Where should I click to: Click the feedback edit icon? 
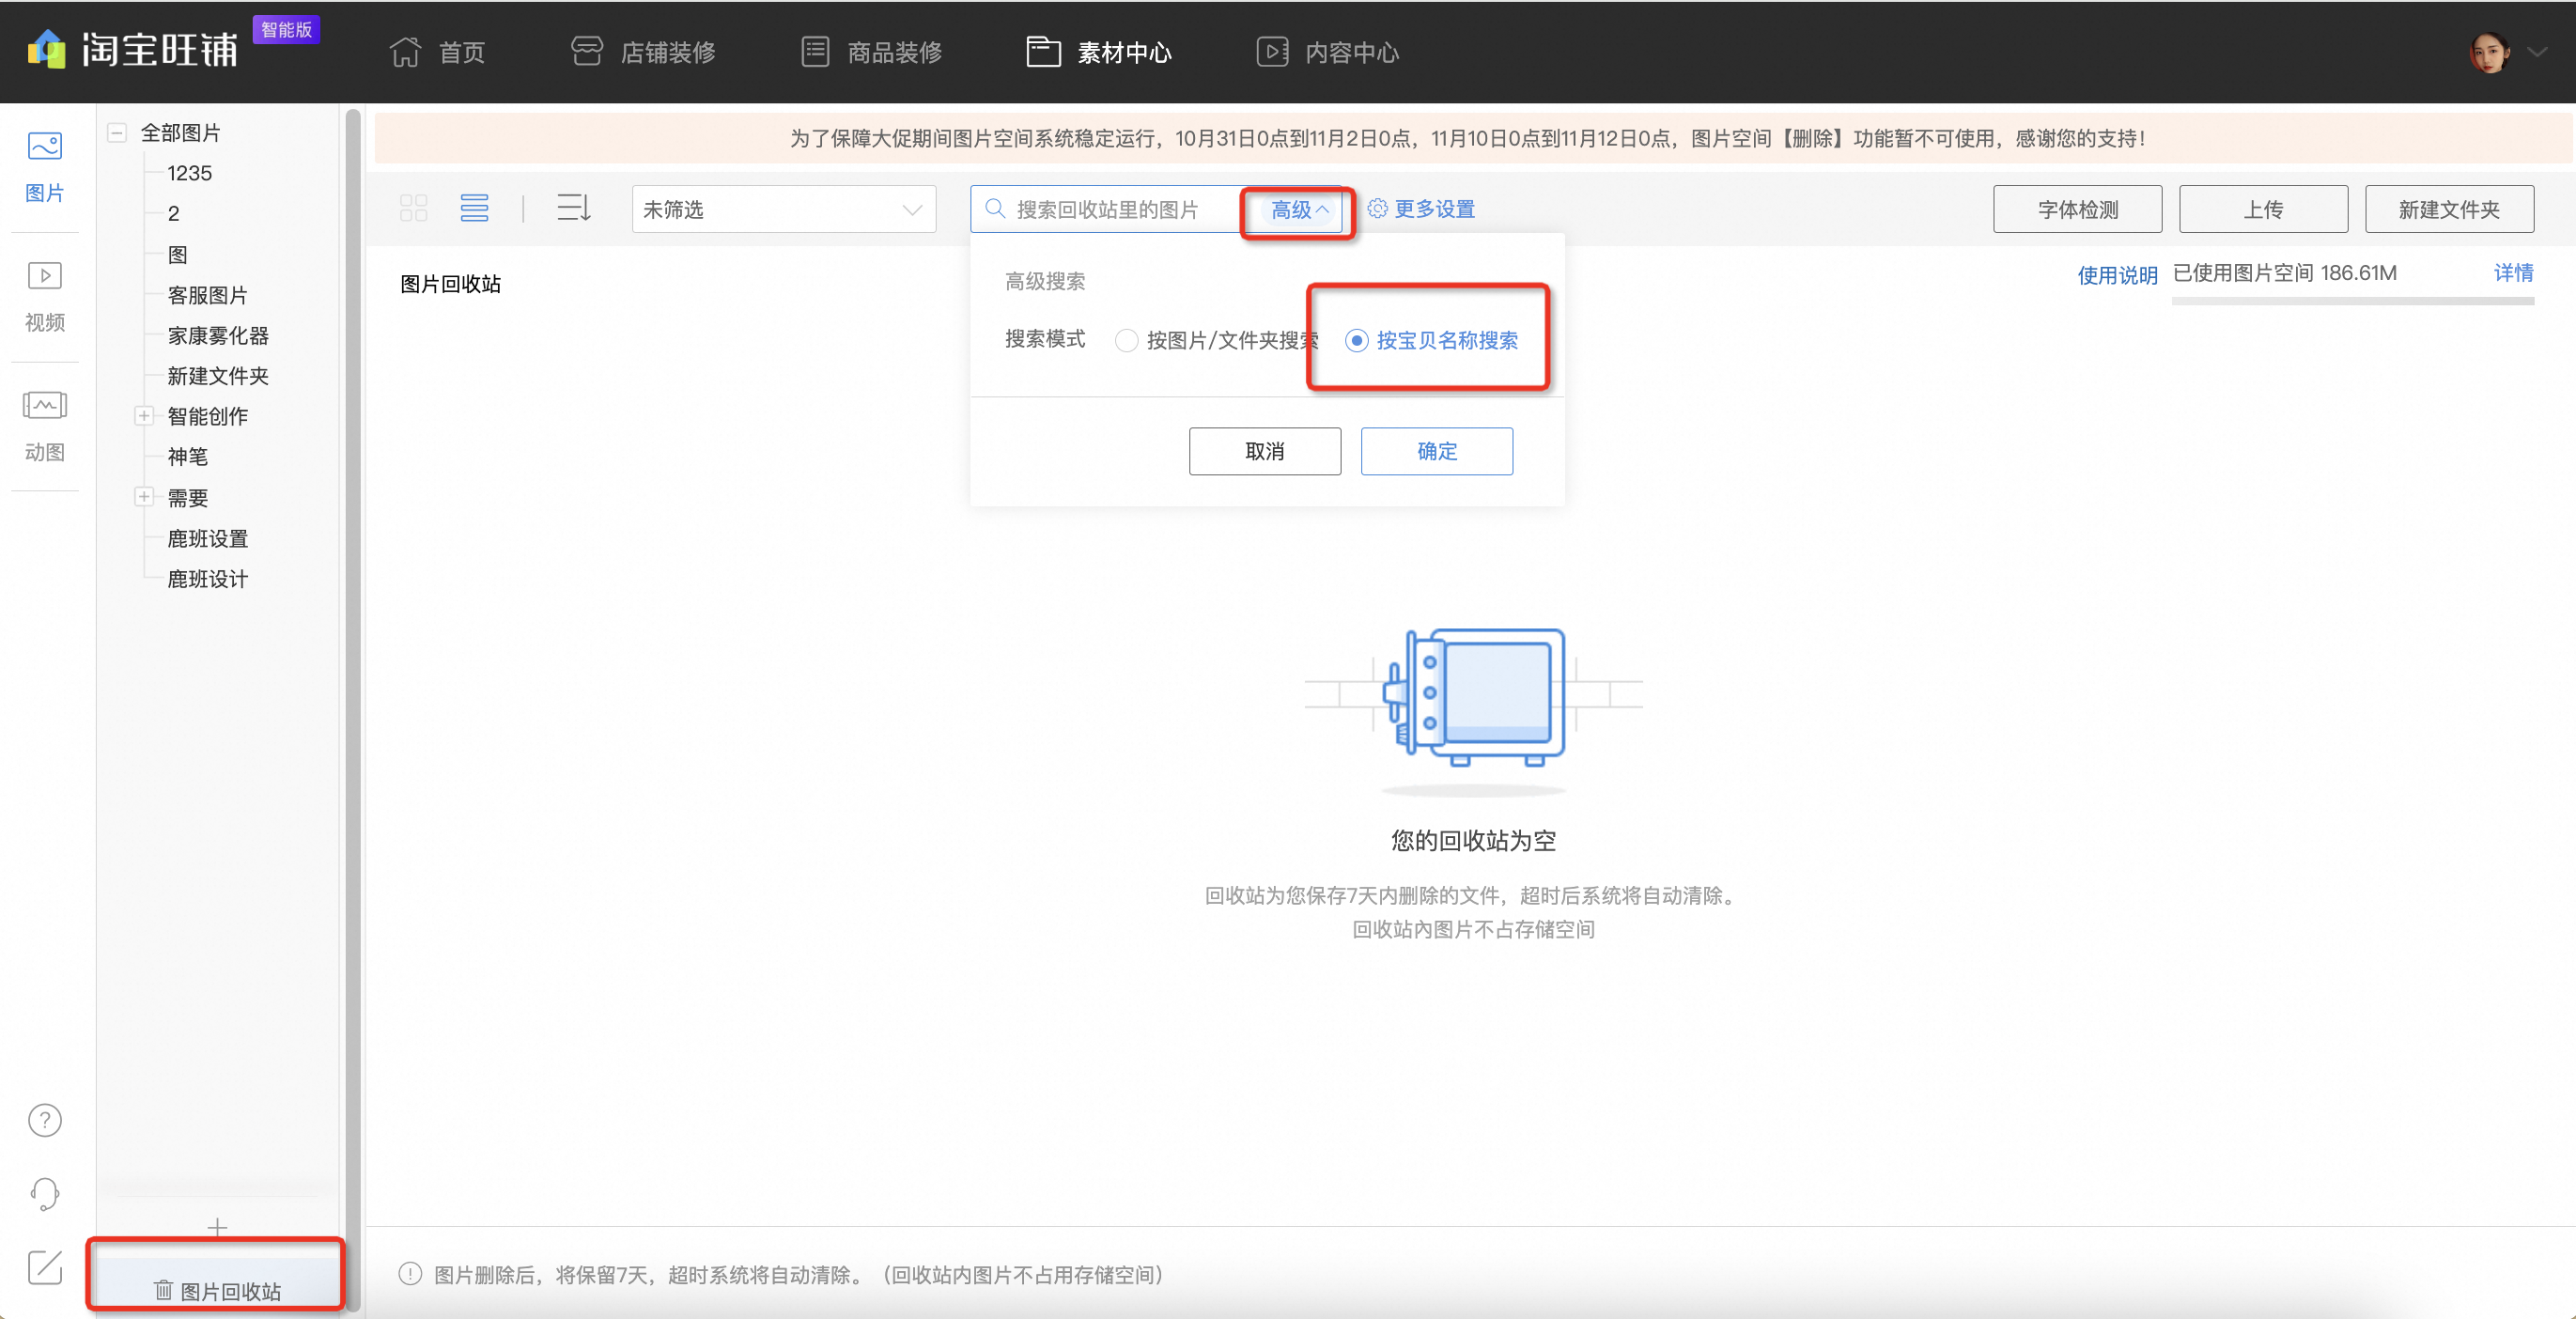(x=45, y=1267)
